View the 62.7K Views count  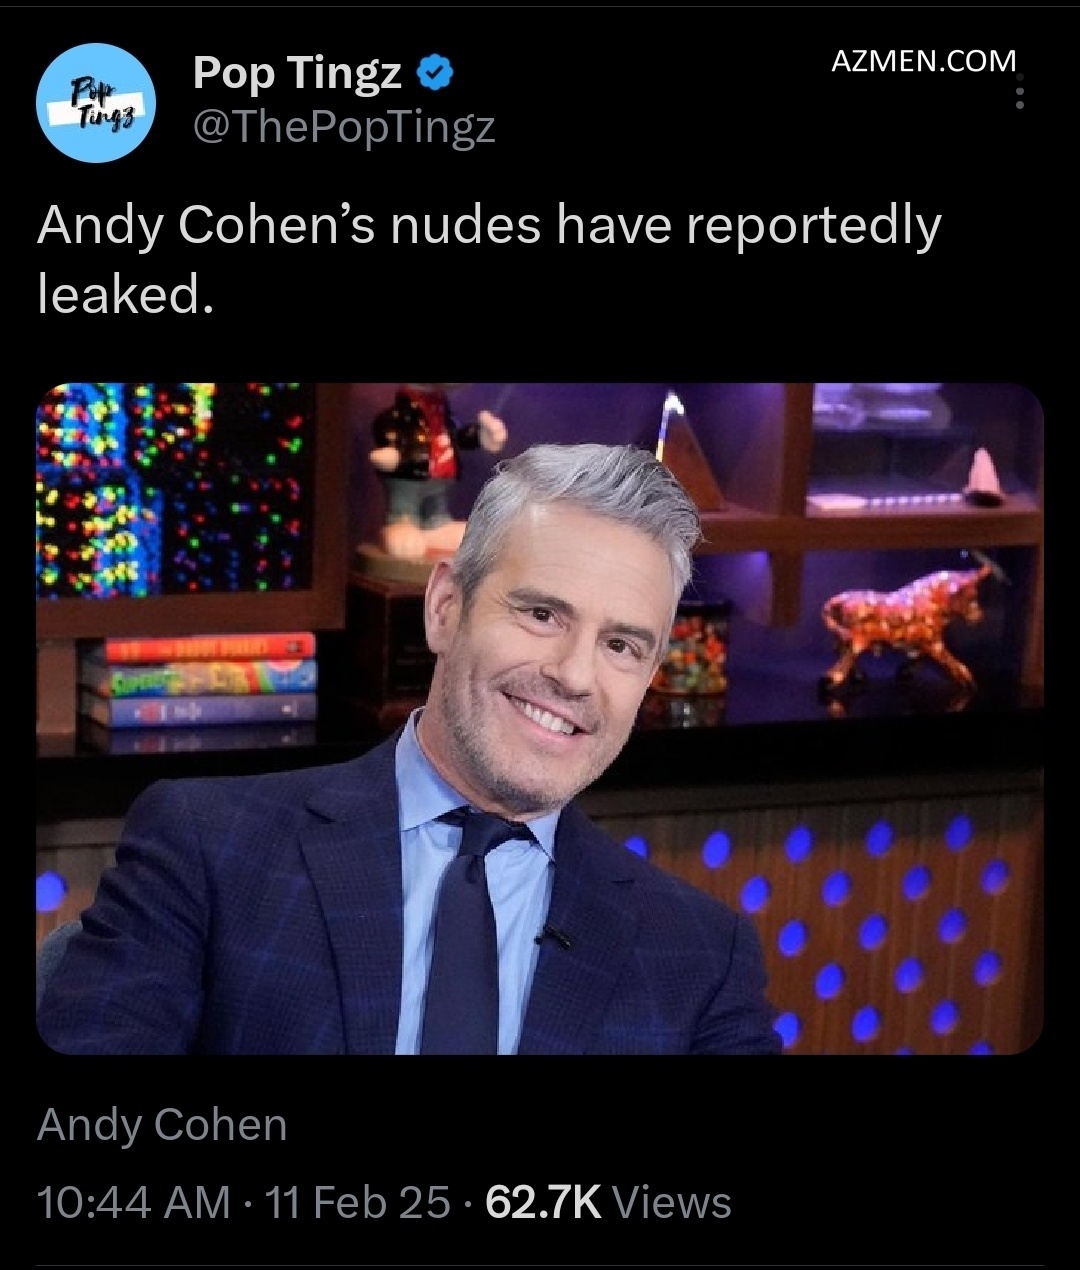pyautogui.click(x=608, y=1201)
